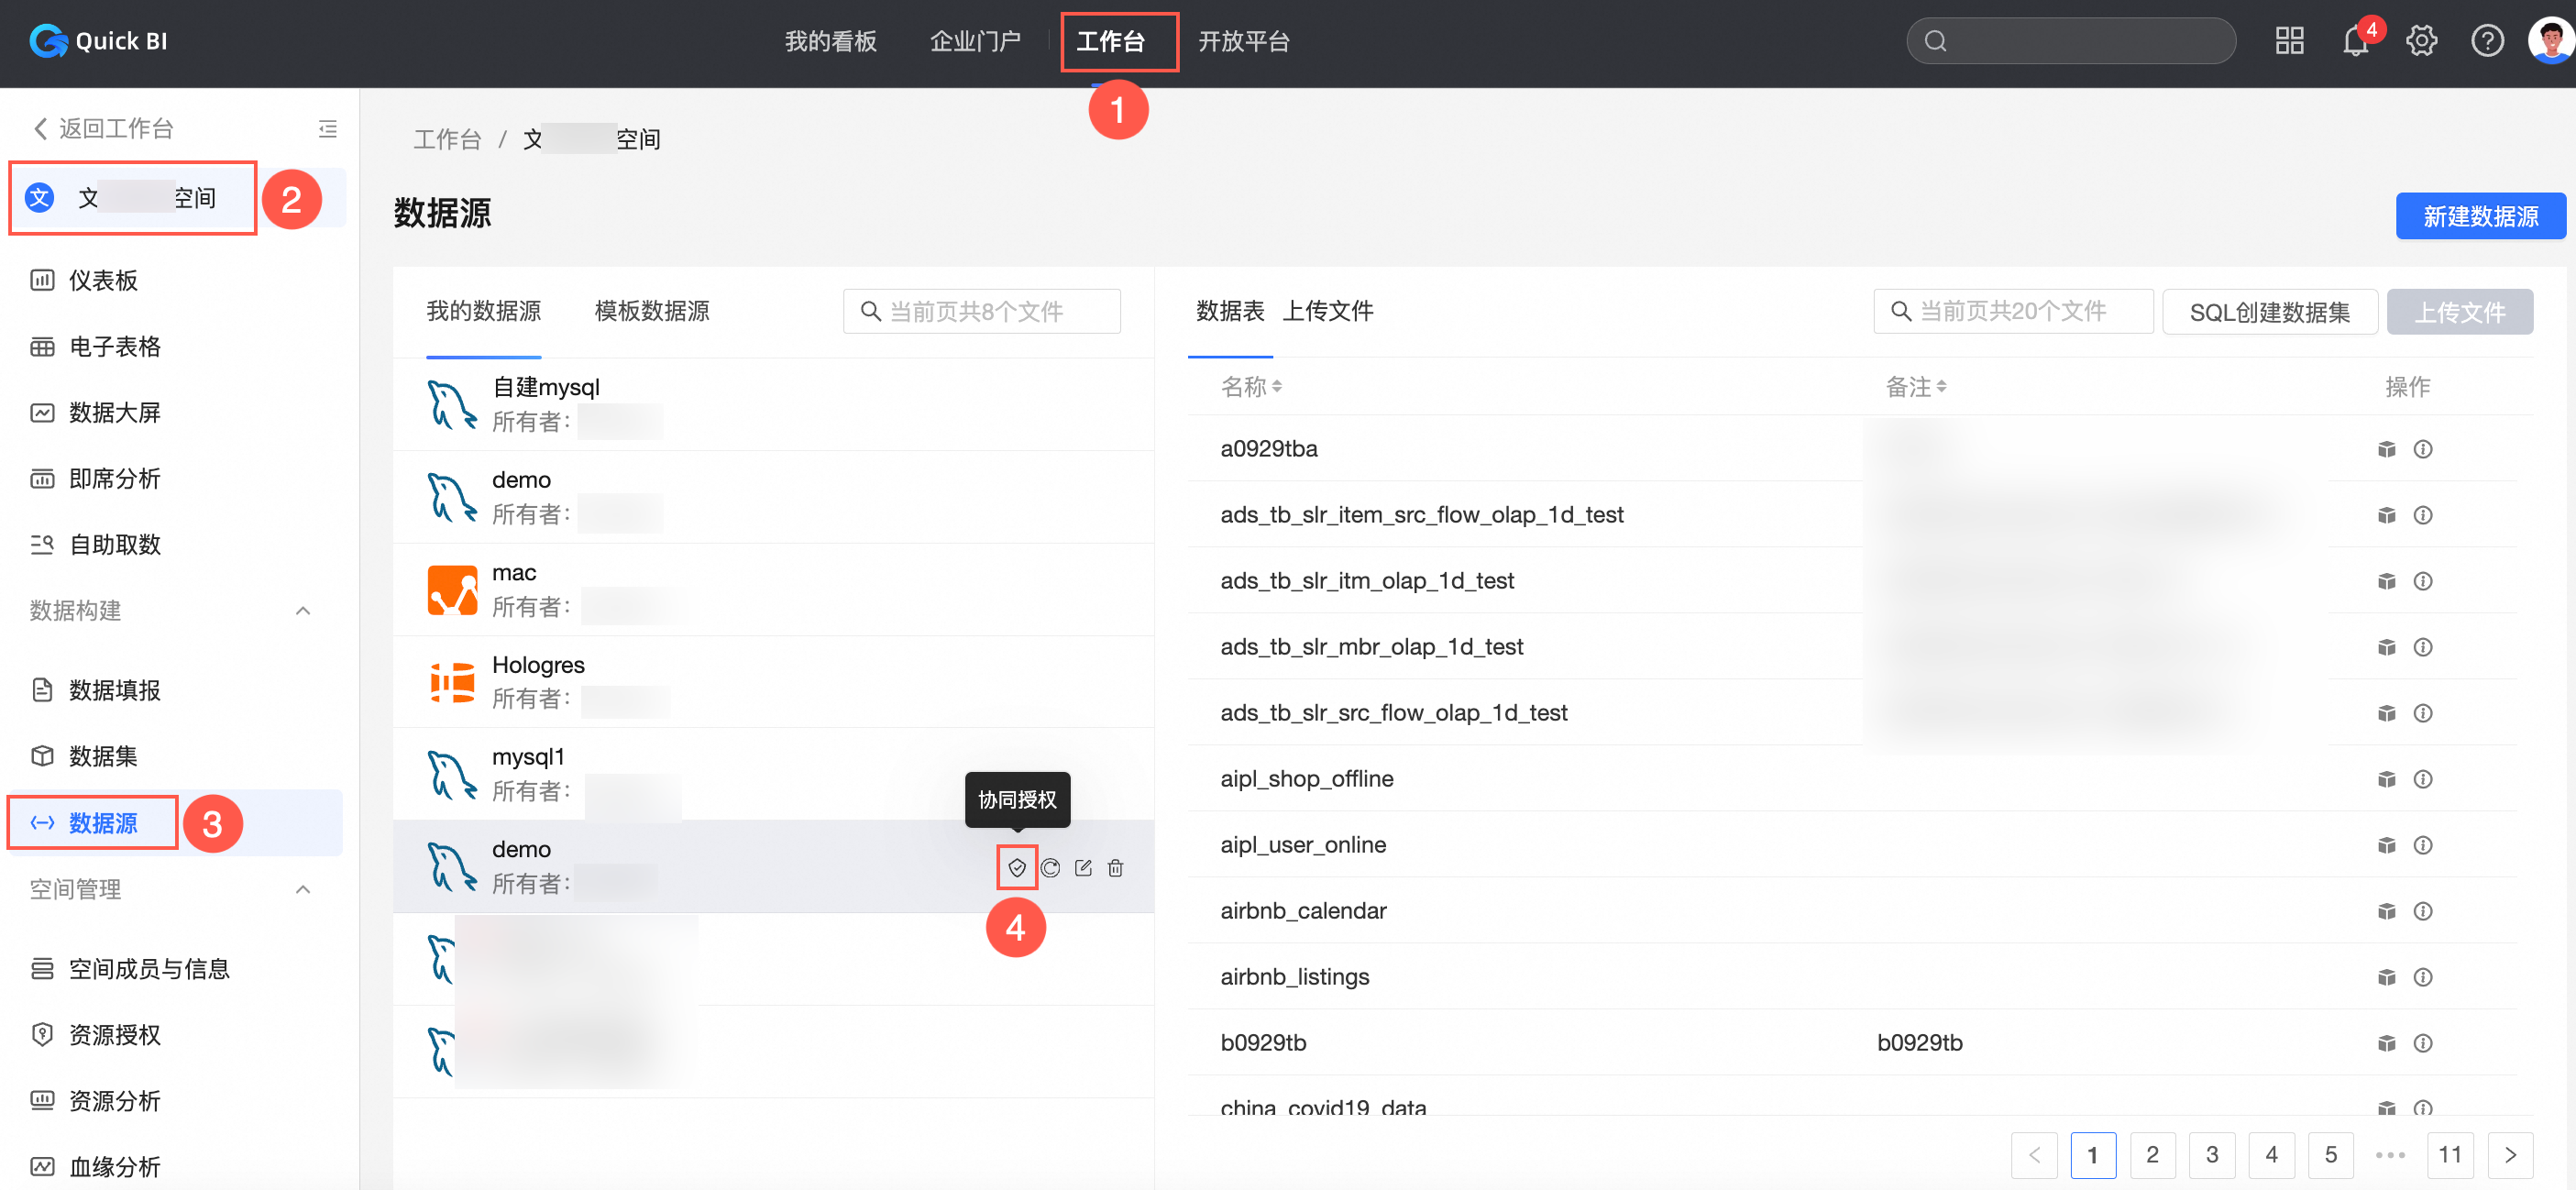The width and height of the screenshot is (2576, 1190).
Task: Switch to 我的数据源 tab
Action: point(483,311)
